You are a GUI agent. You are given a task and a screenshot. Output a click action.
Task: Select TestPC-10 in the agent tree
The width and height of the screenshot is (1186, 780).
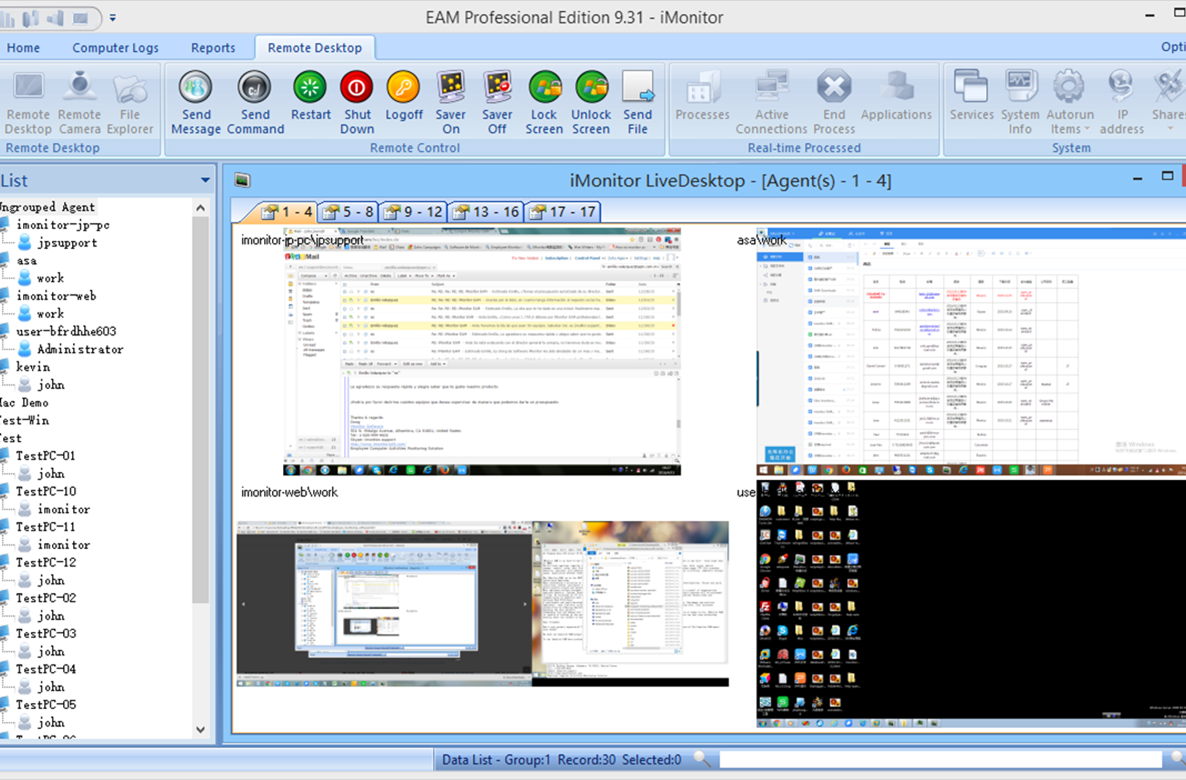point(46,491)
